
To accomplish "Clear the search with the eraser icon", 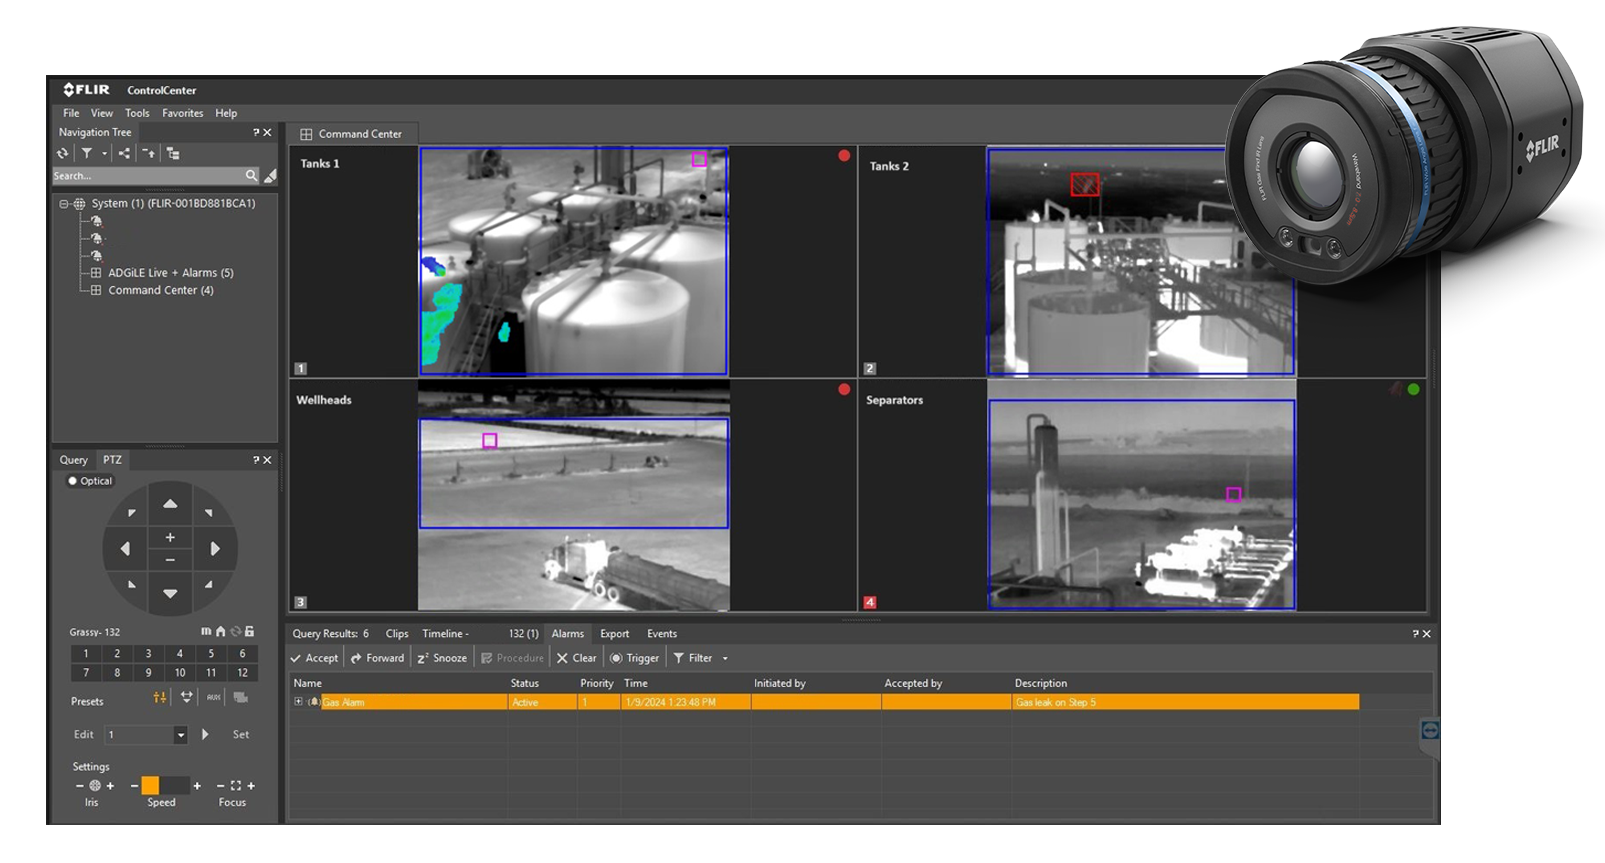I will 270,176.
